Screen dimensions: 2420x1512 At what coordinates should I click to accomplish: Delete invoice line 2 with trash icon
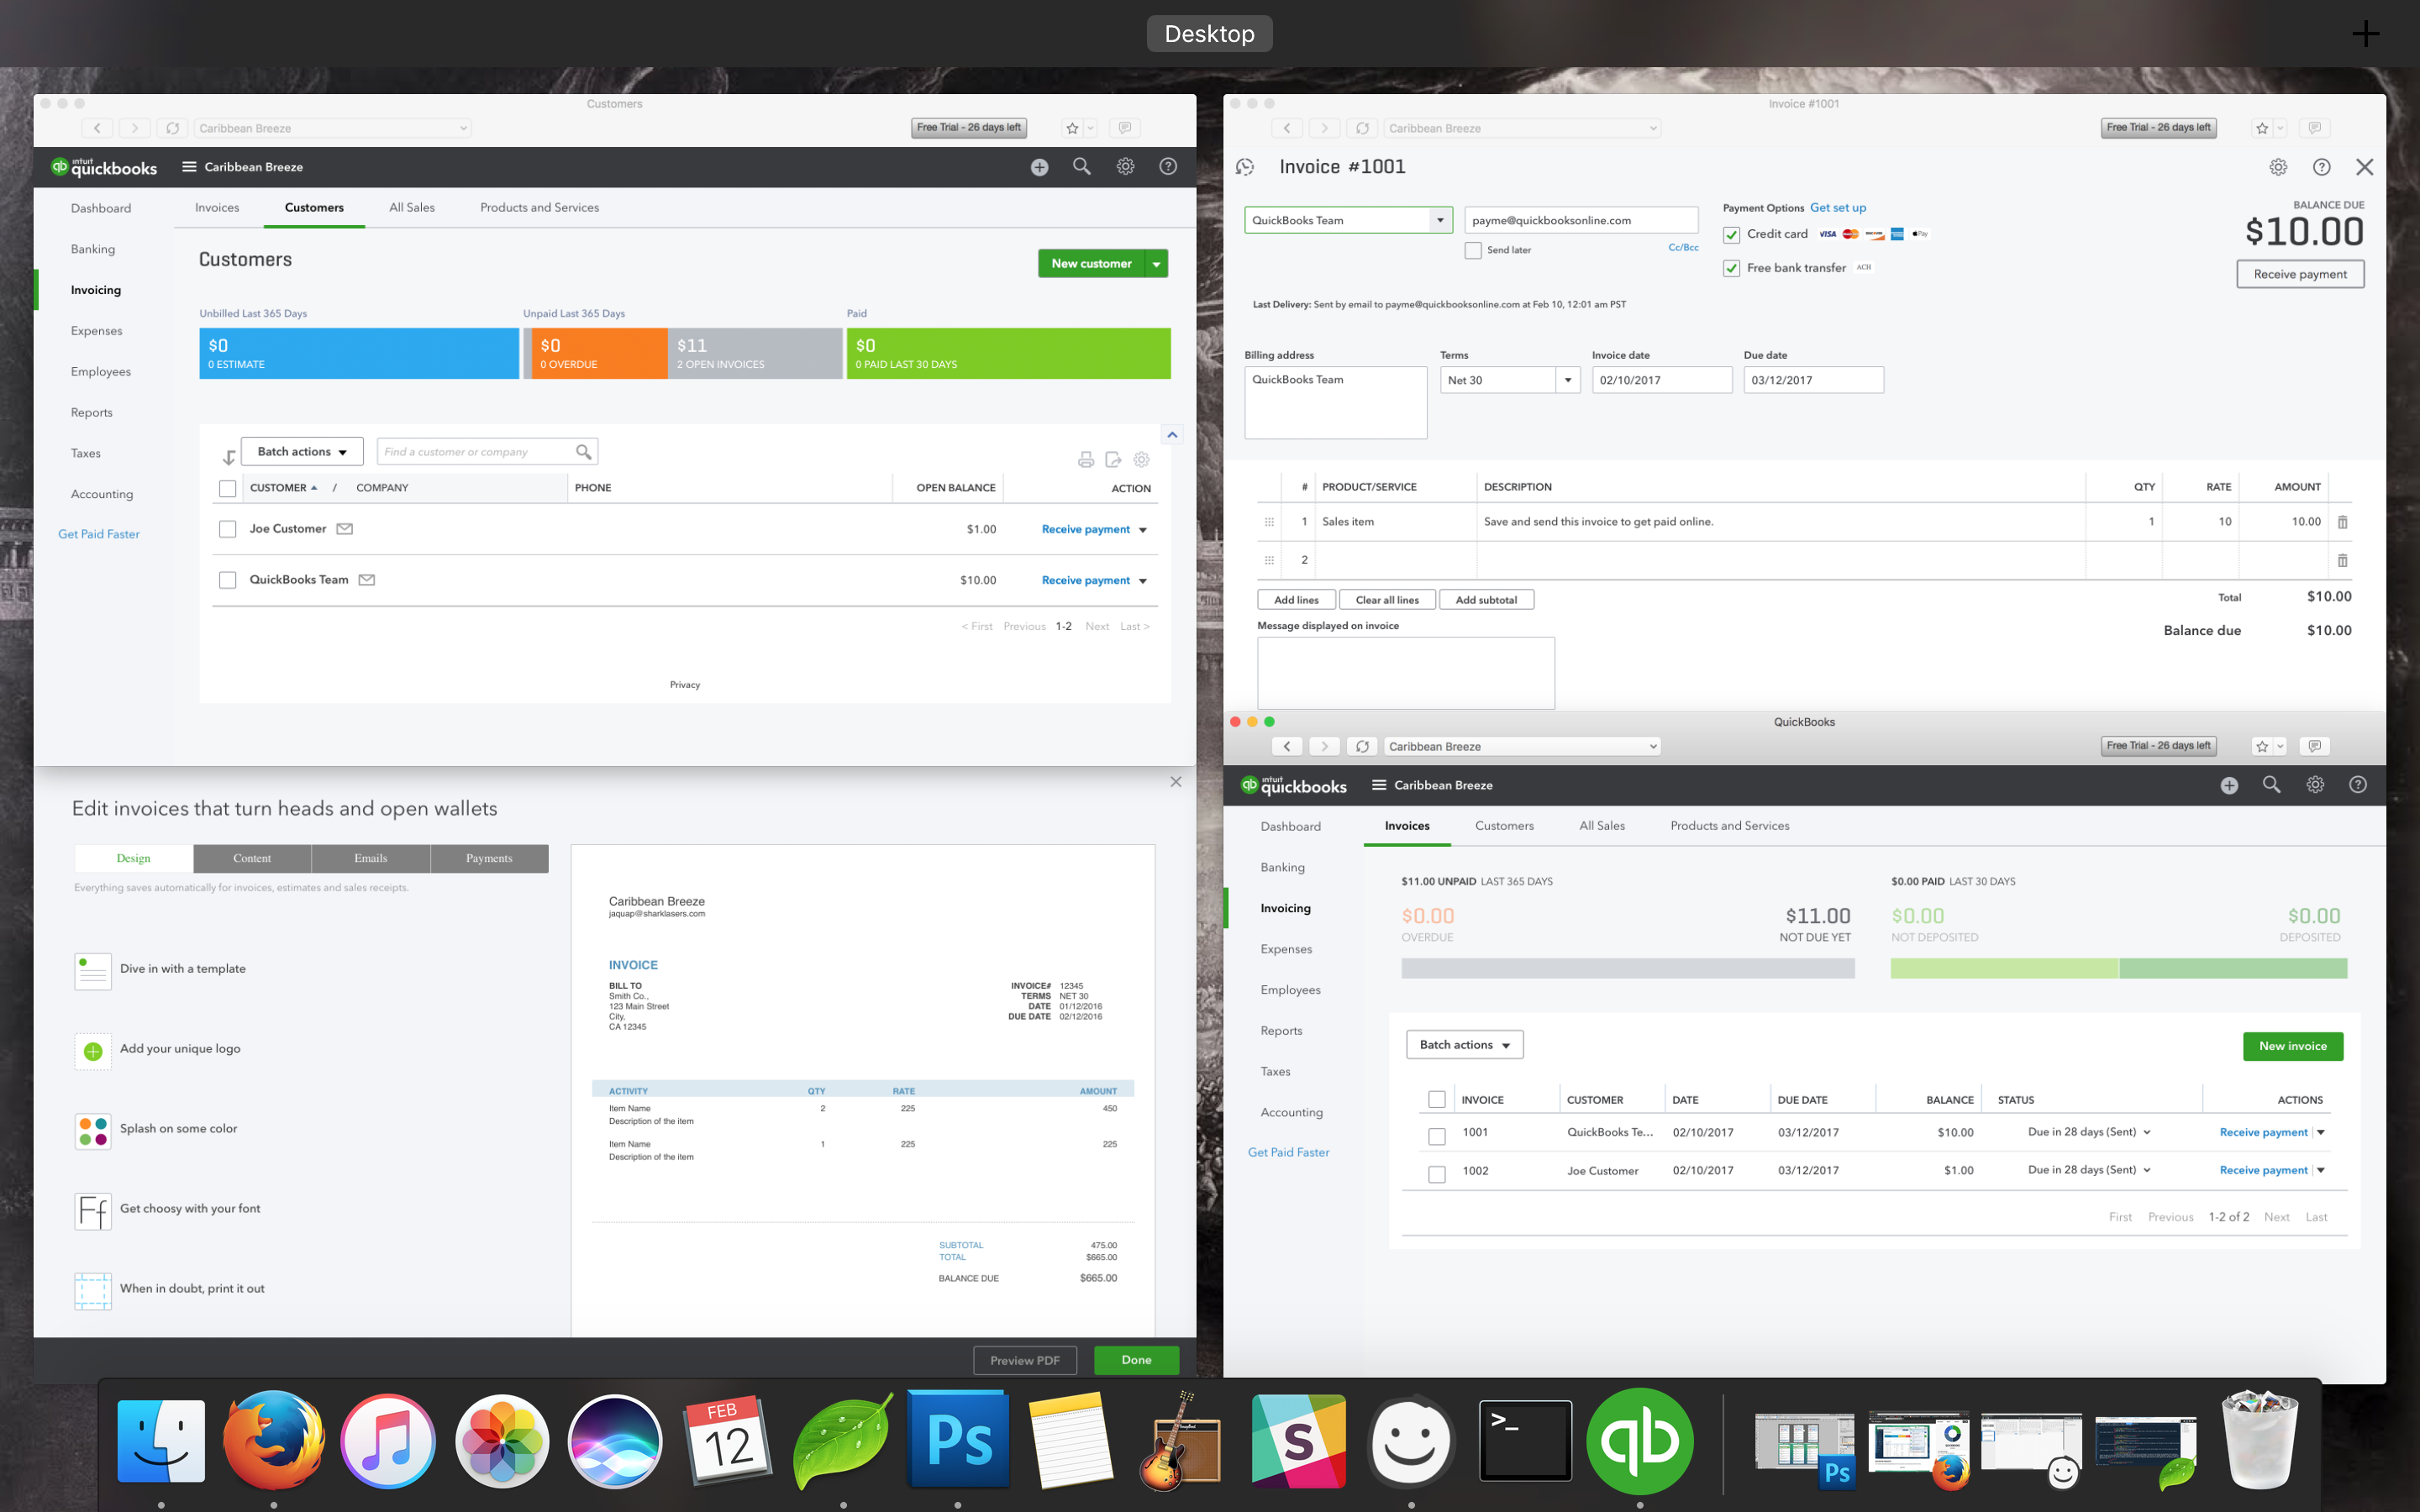(x=2342, y=560)
